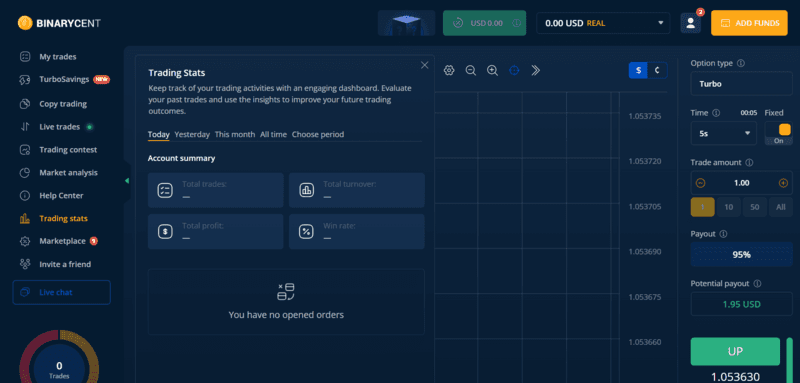Click the promo gift box thumbnail
Viewport: 800px width, 383px height.
click(407, 23)
